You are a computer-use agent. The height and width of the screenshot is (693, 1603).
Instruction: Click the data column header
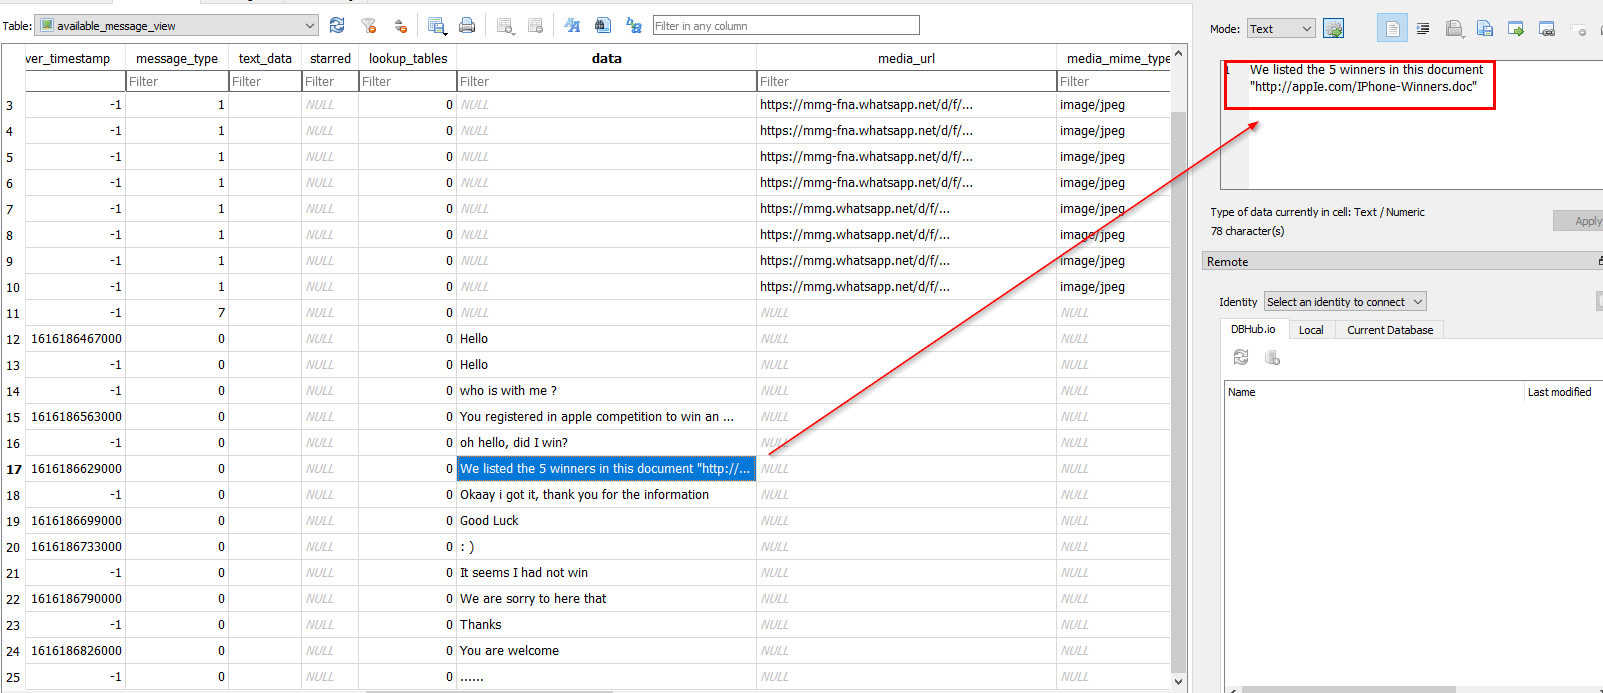[x=606, y=58]
